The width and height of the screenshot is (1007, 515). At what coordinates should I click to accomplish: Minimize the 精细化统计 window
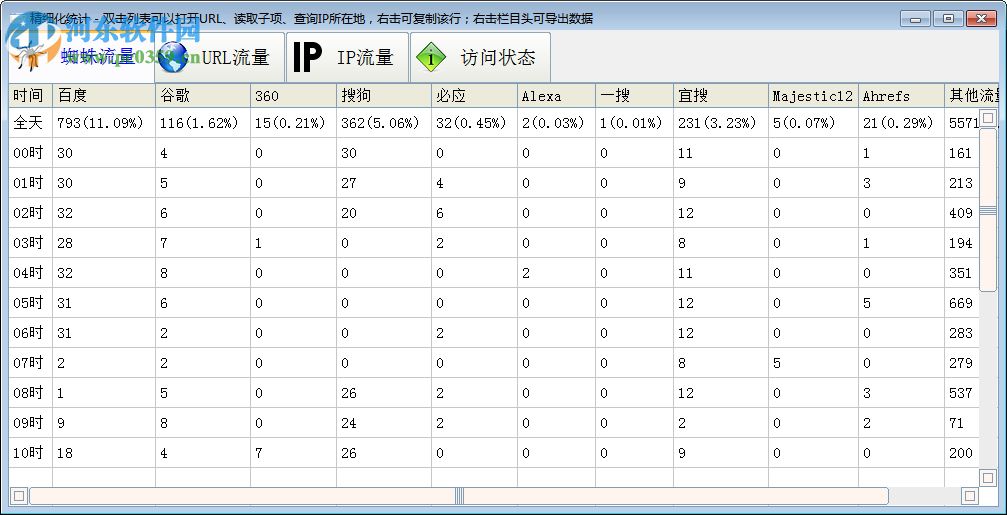click(915, 19)
